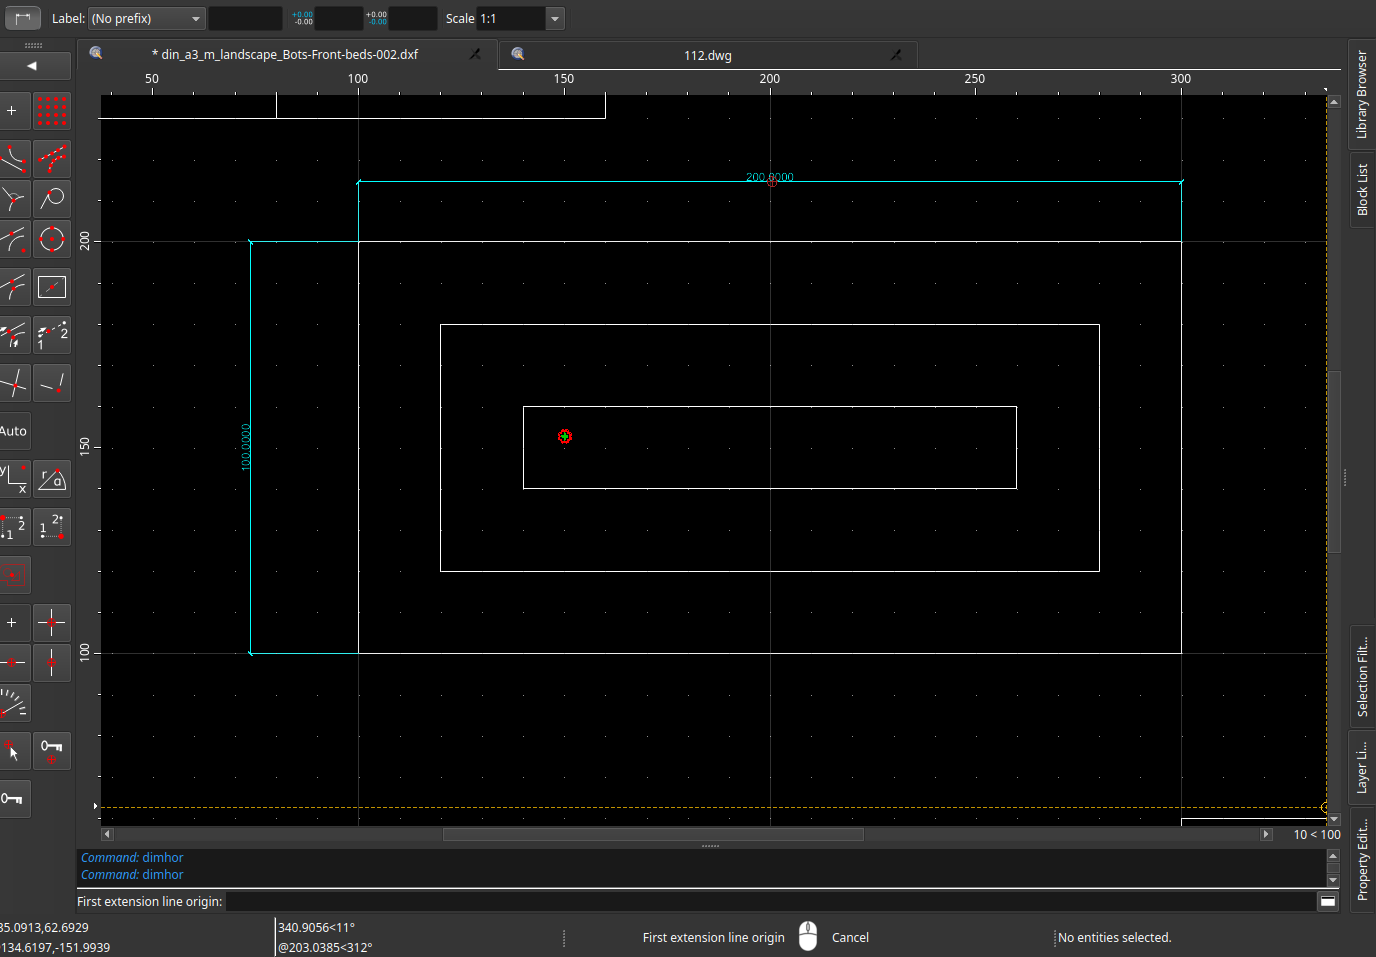Image resolution: width=1376 pixels, height=957 pixels.
Task: Click zoom icon on the din_a3 dxf tab
Action: pos(96,53)
